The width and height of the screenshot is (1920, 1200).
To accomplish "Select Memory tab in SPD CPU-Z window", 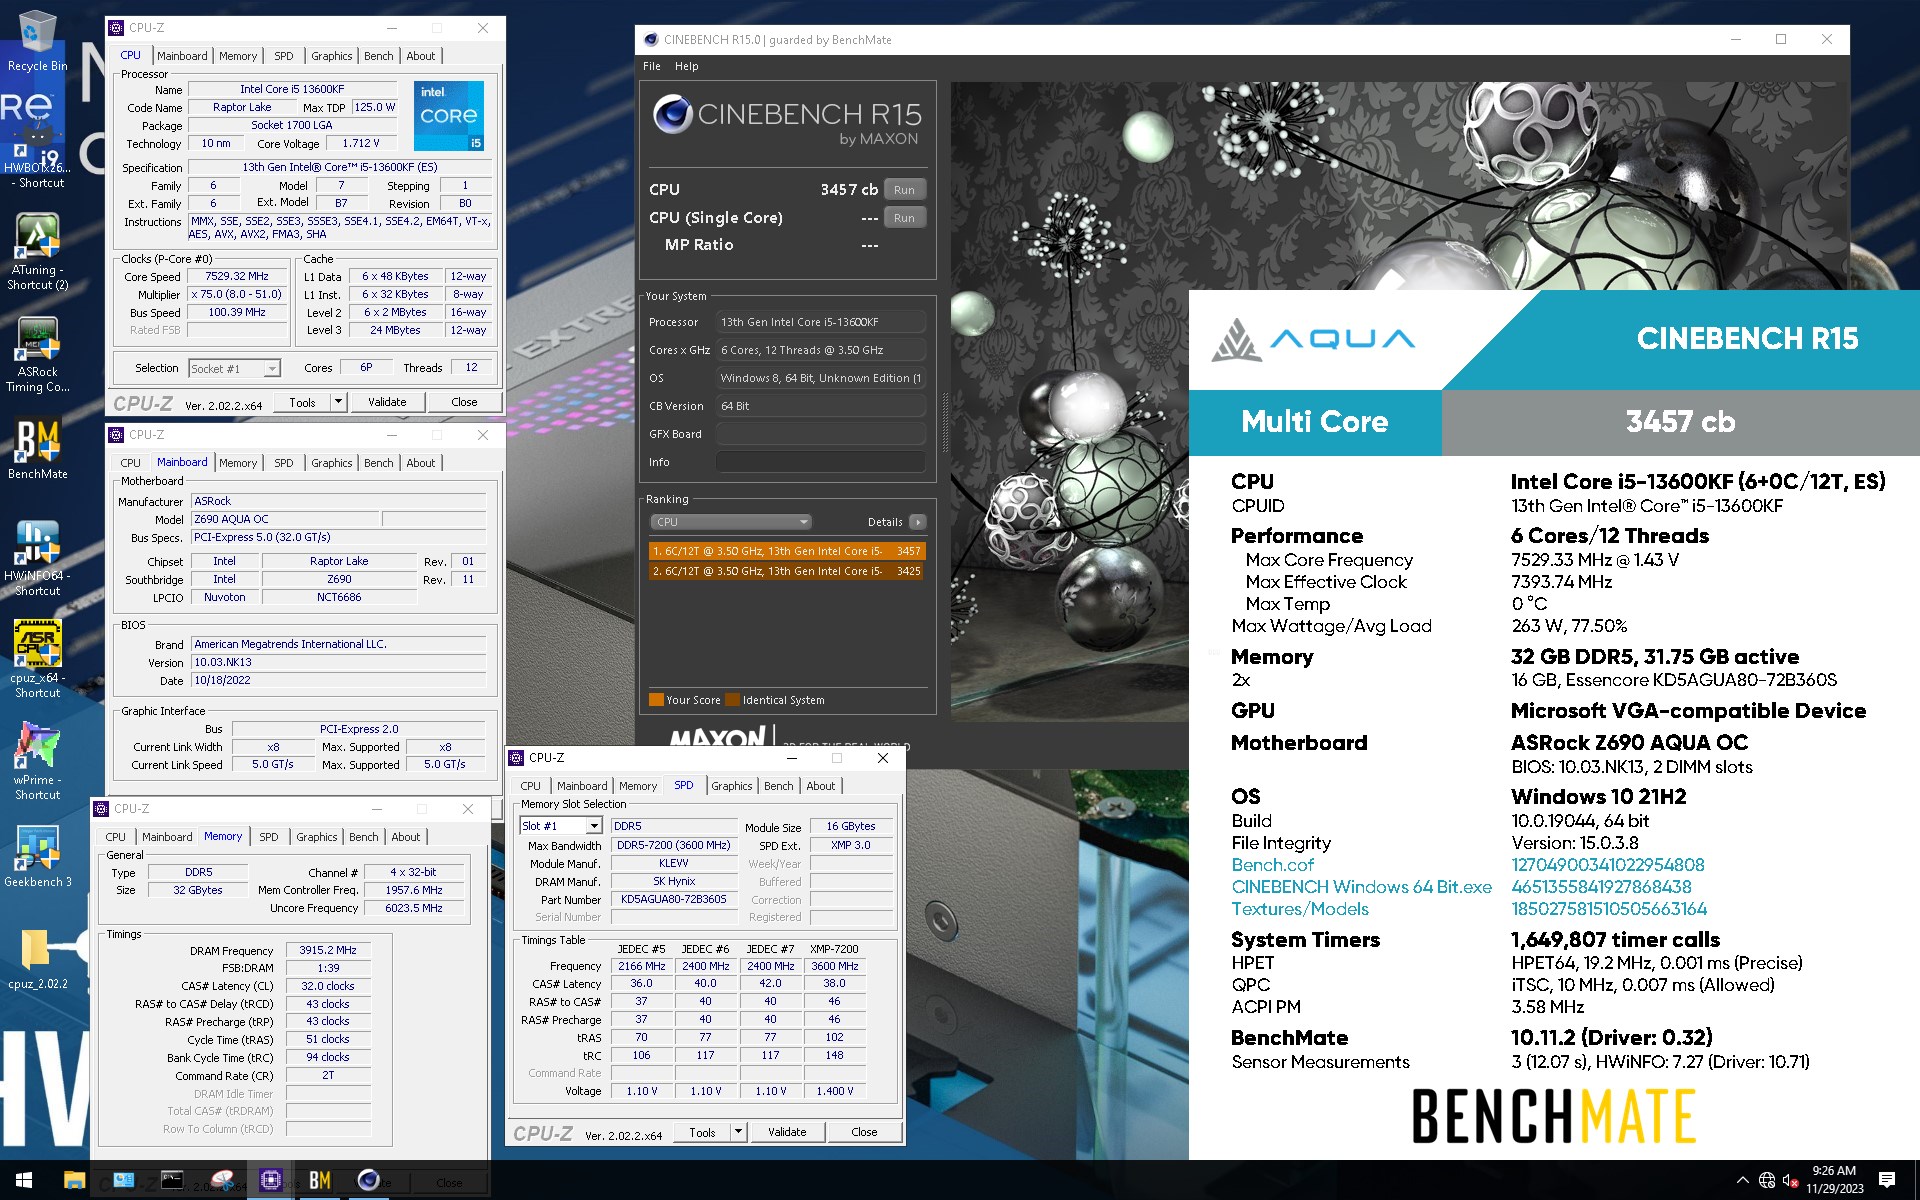I will point(638,786).
